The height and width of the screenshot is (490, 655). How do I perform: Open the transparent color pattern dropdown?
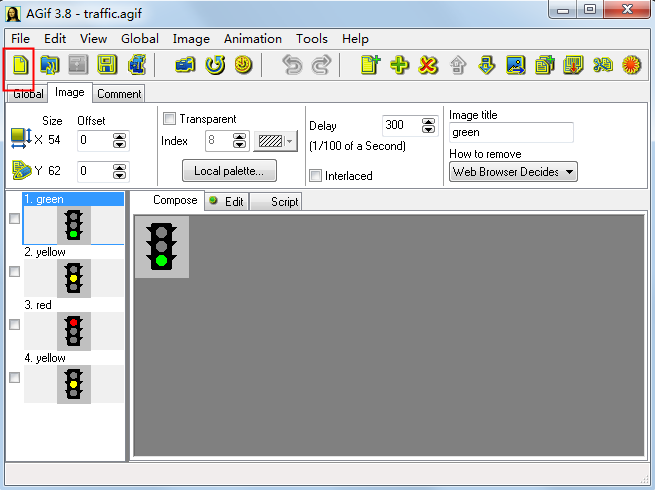(275, 141)
